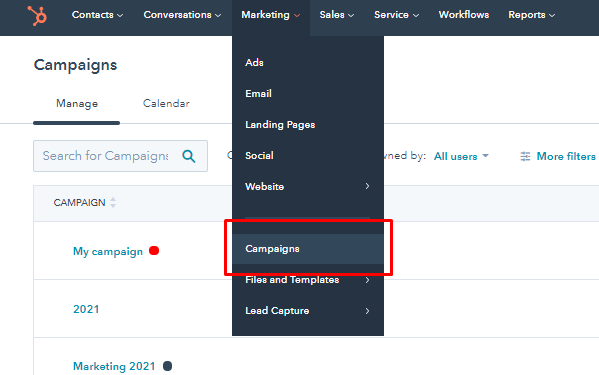Select Campaigns in Marketing menu
Screen dimensions: 599x375
click(x=308, y=249)
